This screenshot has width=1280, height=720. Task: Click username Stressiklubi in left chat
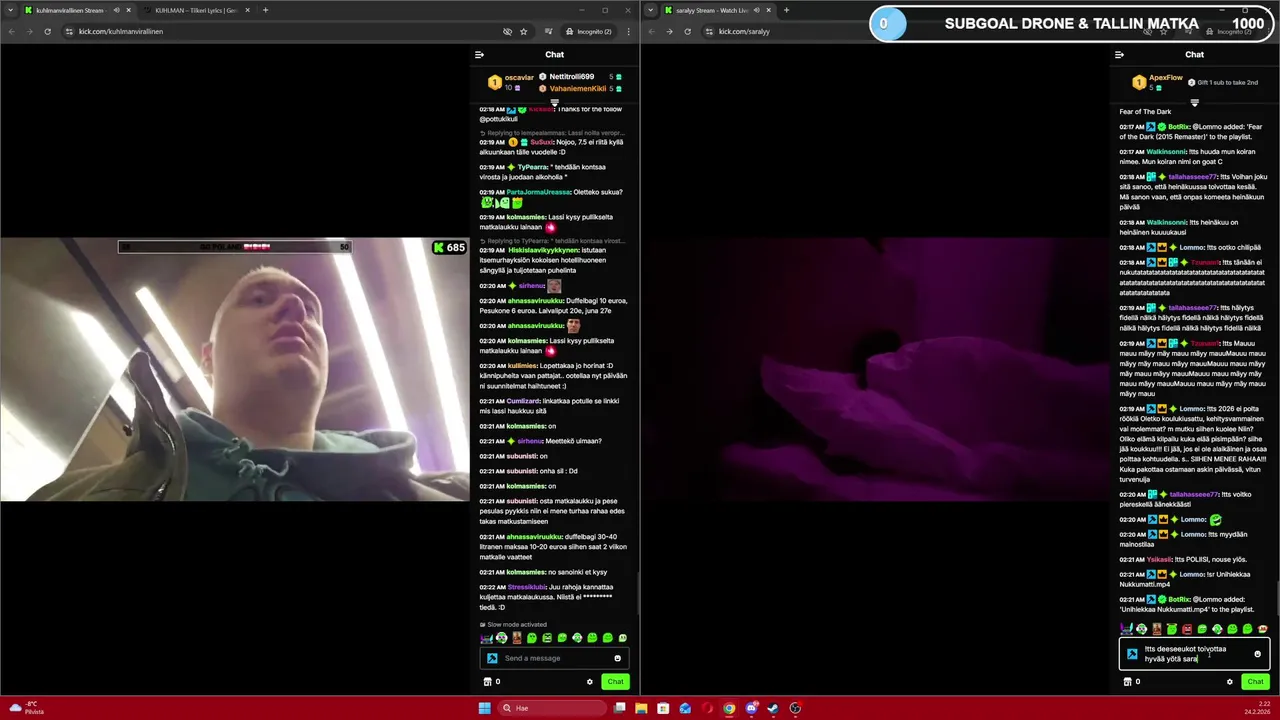pyautogui.click(x=527, y=587)
